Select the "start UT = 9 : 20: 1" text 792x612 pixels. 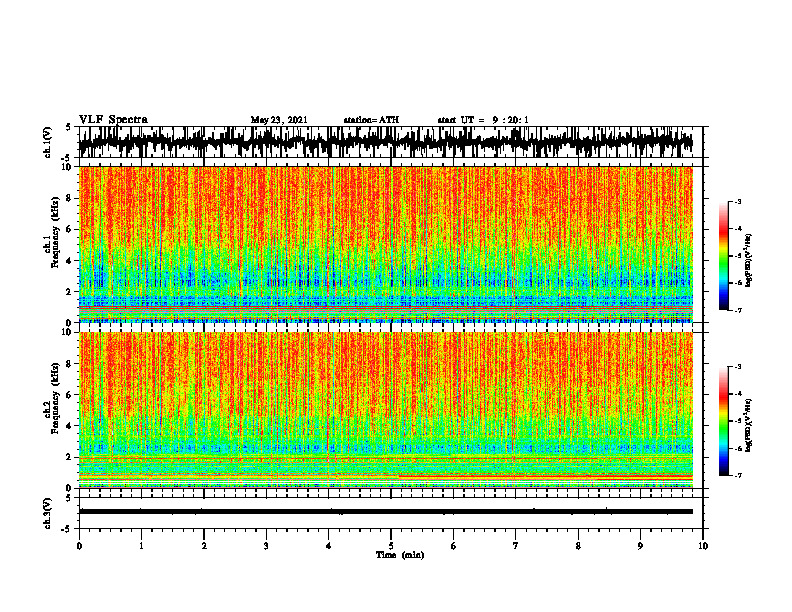tap(483, 120)
